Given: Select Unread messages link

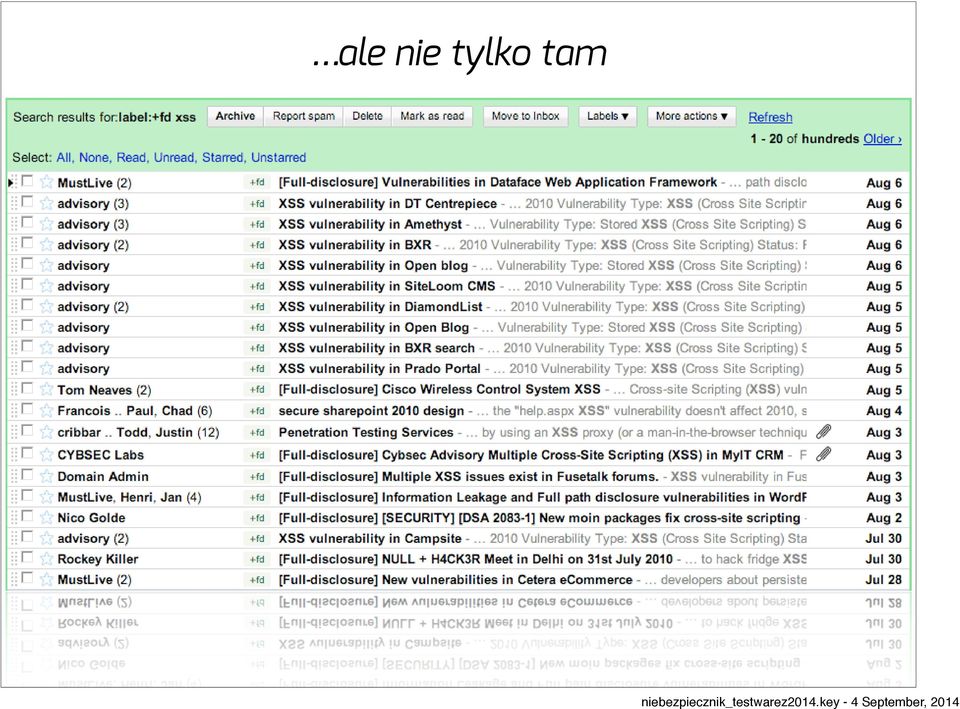Looking at the screenshot, I should point(174,157).
